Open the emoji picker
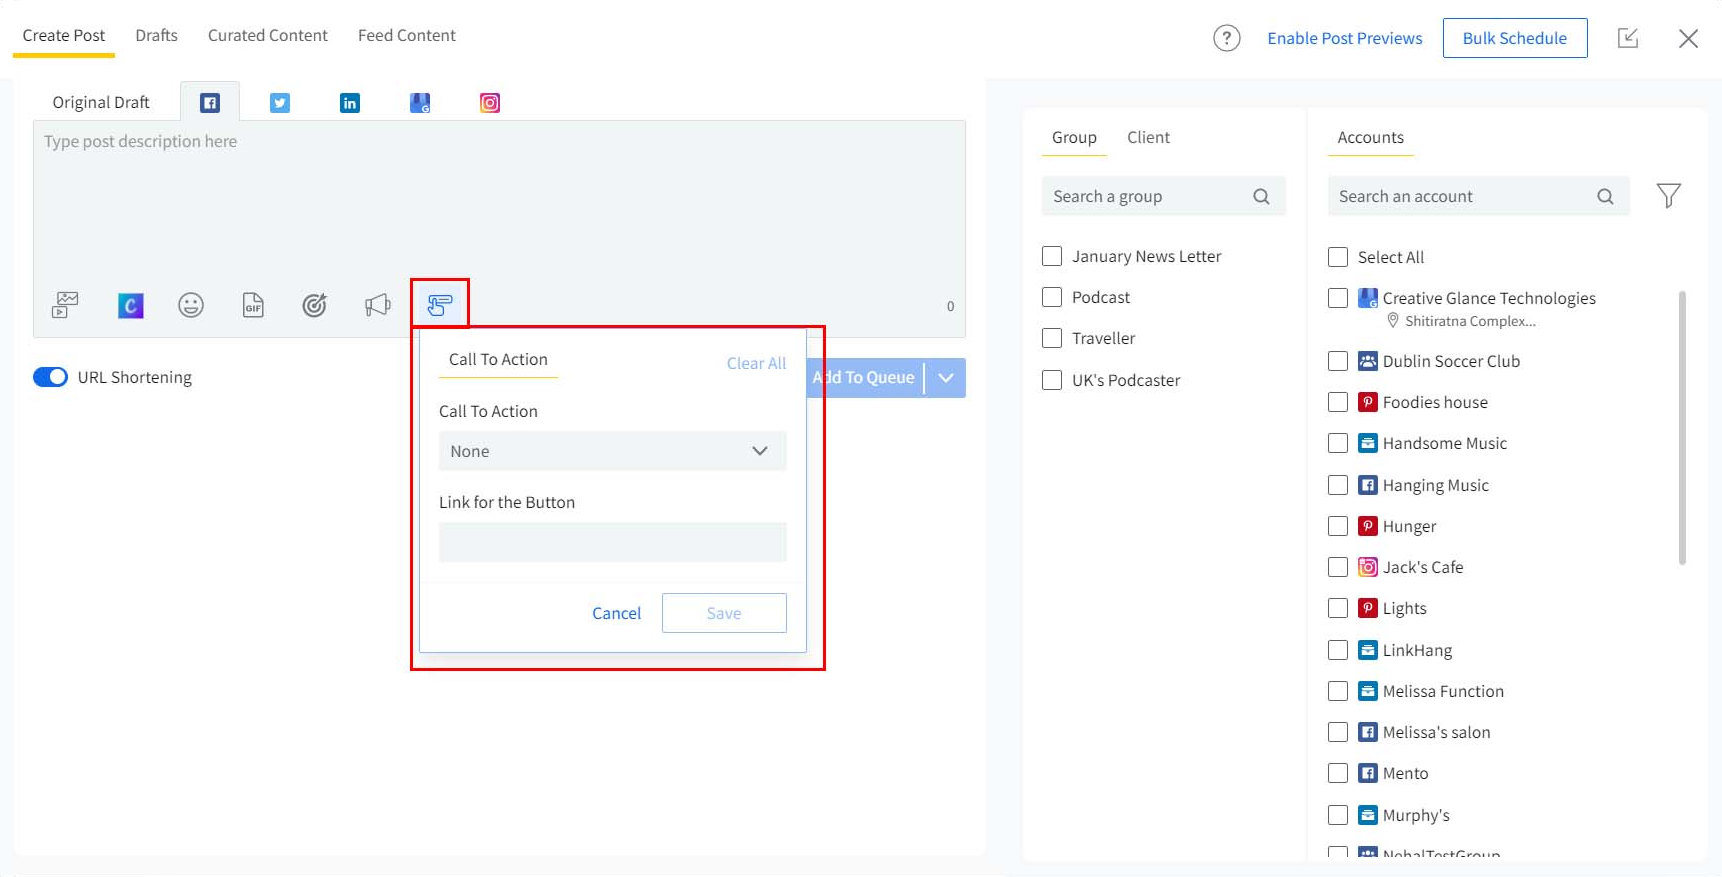This screenshot has height=877, width=1722. pyautogui.click(x=191, y=305)
